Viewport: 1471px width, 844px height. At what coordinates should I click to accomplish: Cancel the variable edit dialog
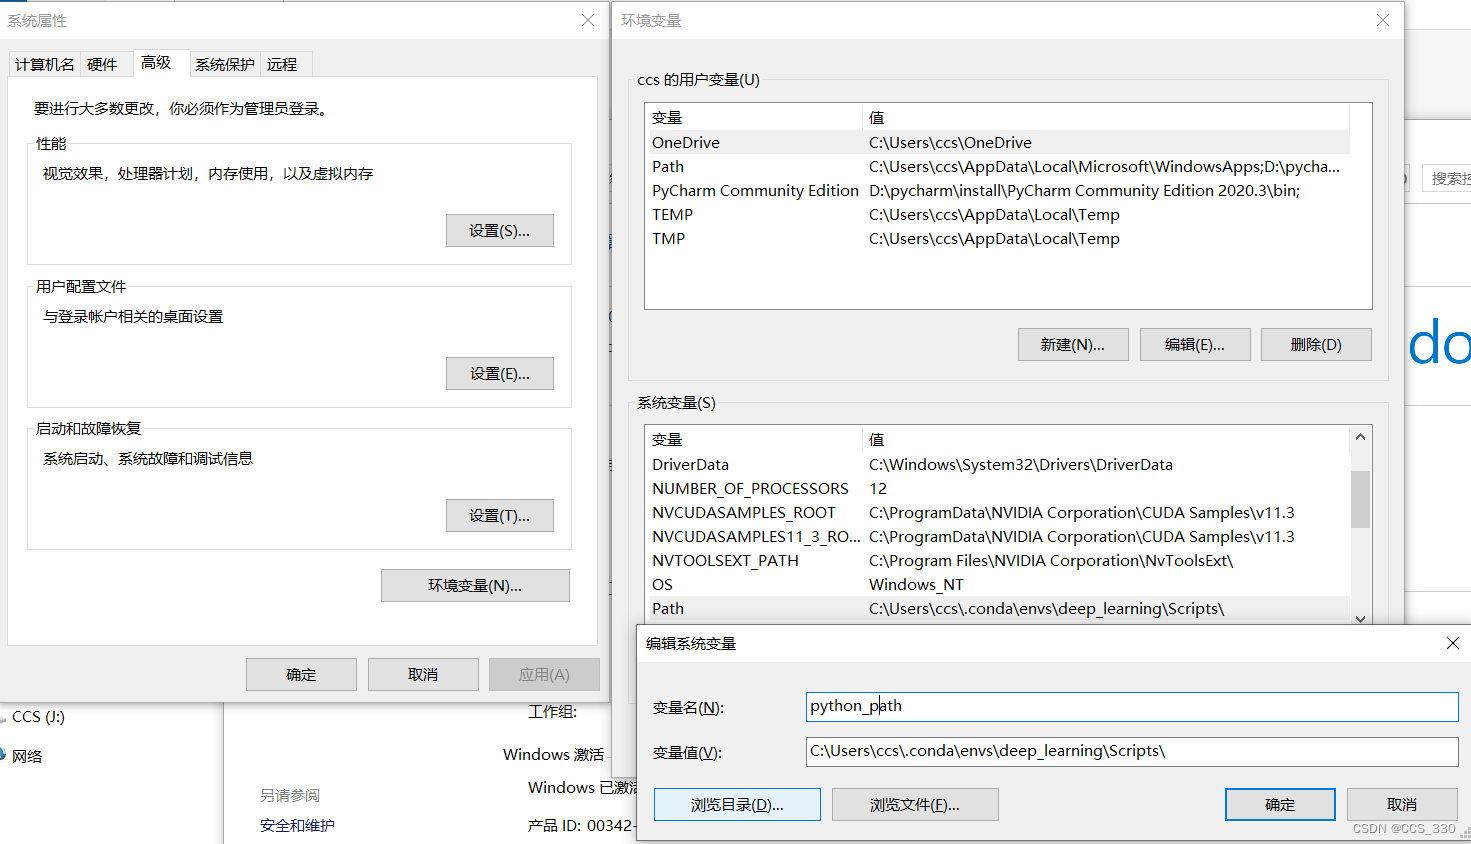pyautogui.click(x=1402, y=805)
